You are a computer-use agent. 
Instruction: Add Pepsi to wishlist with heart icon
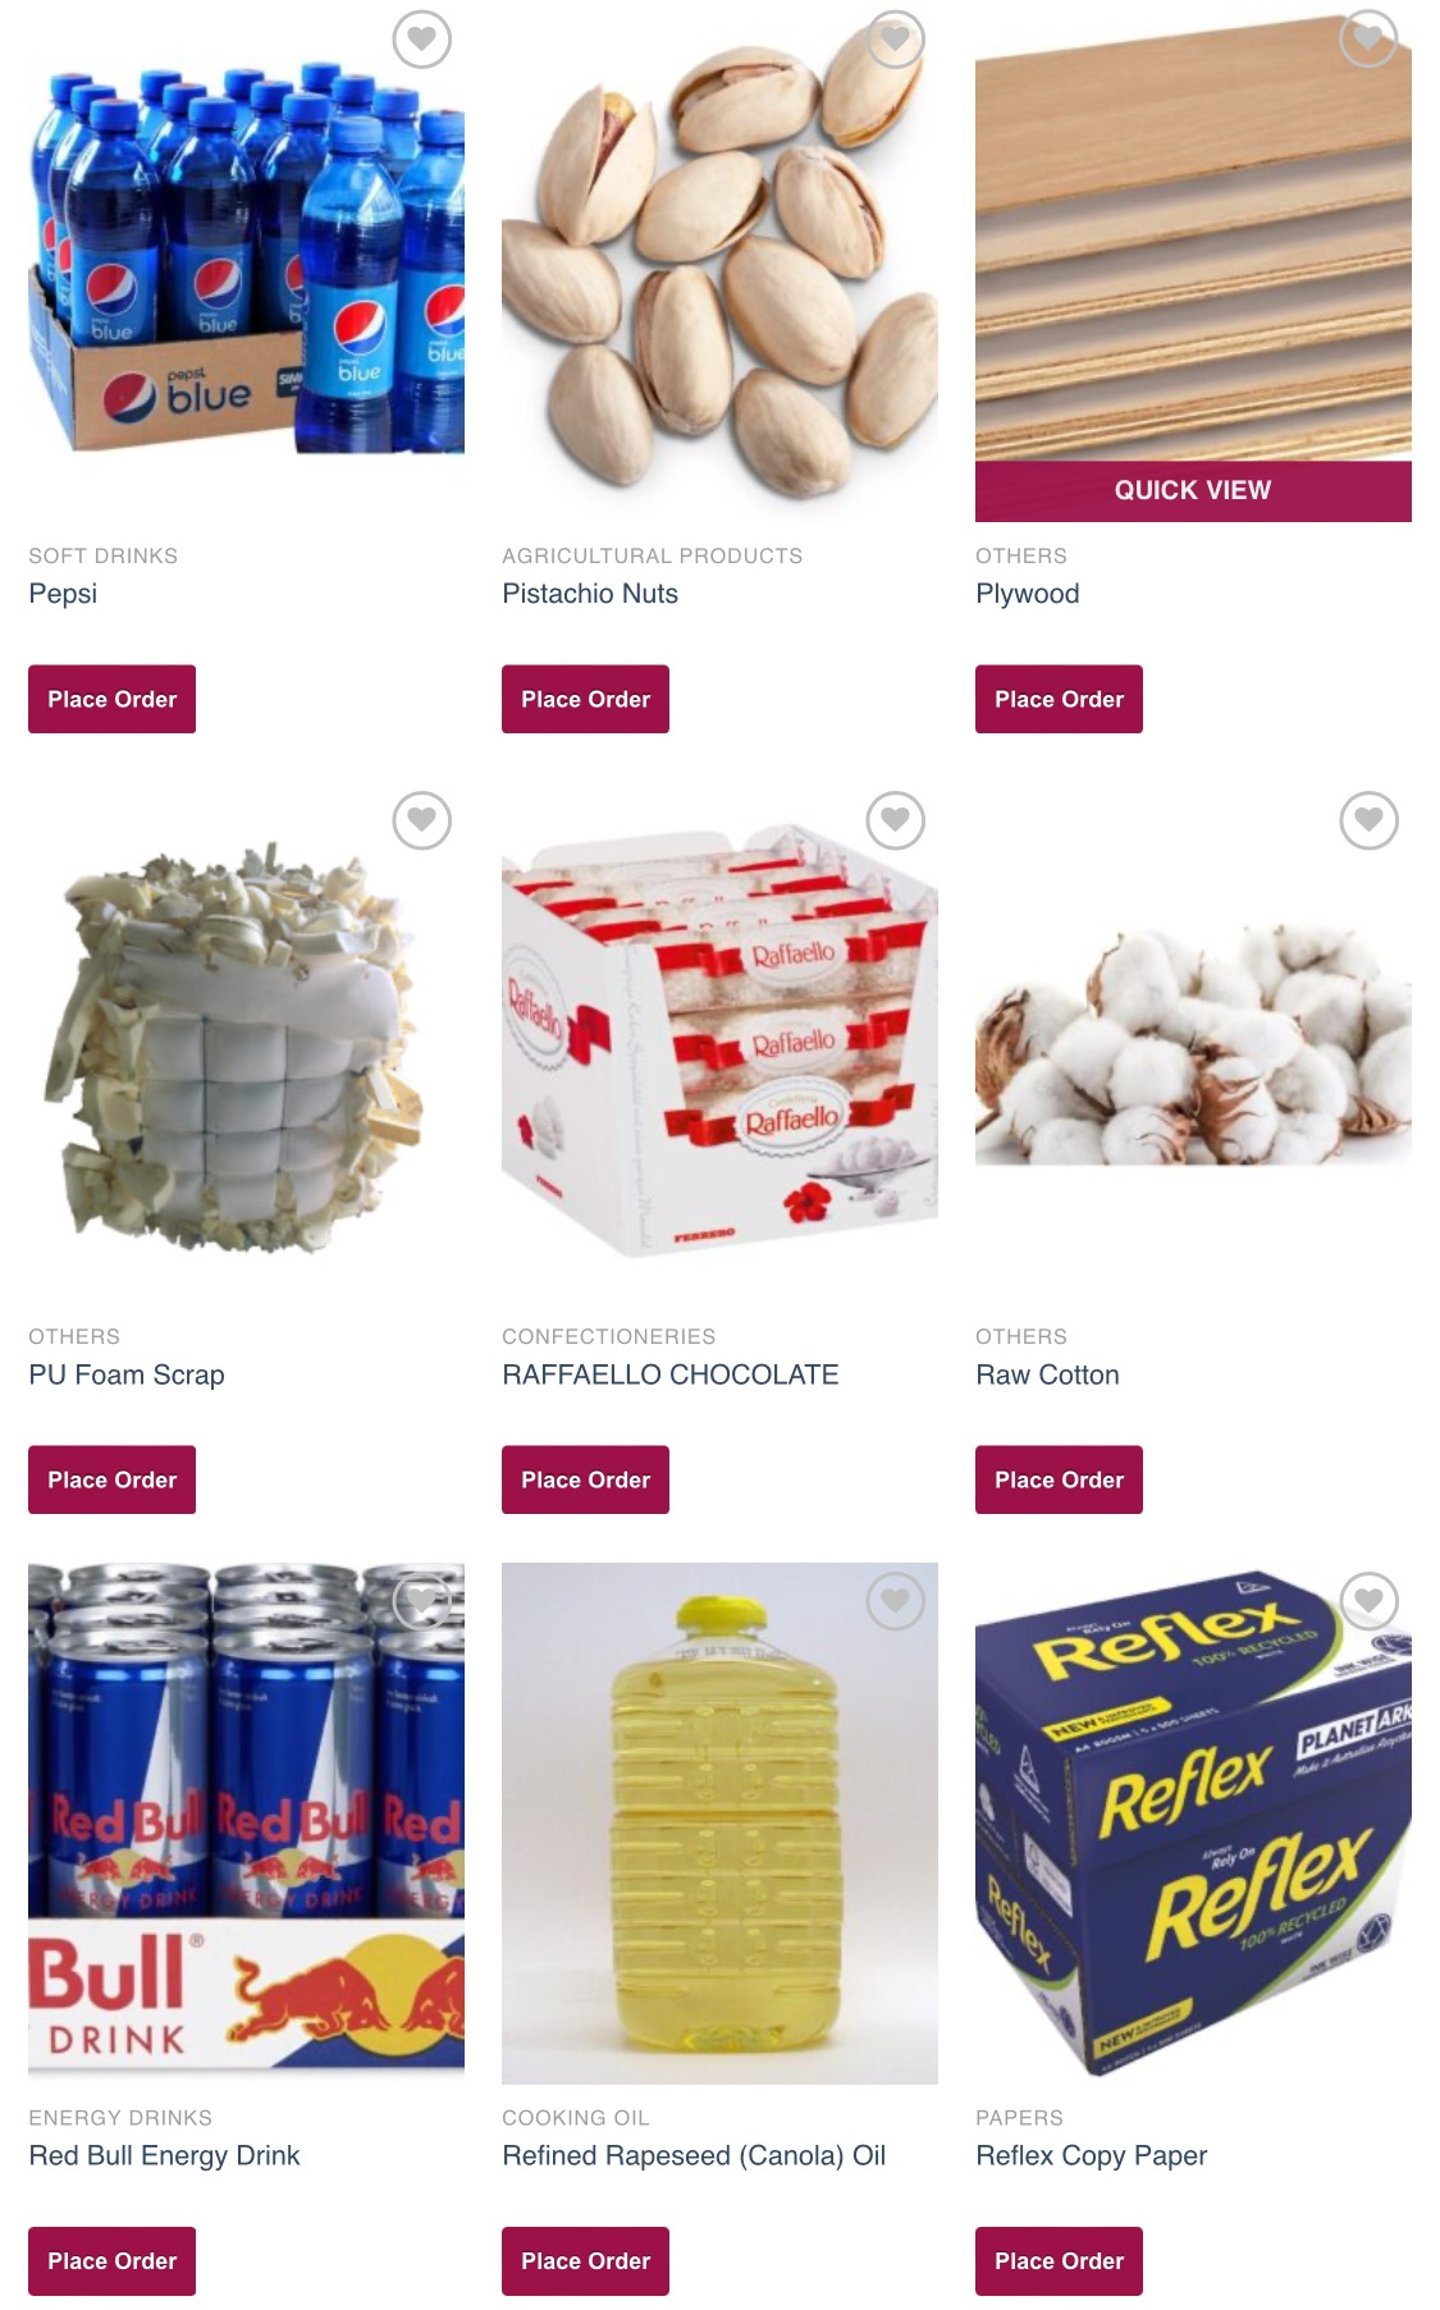[x=421, y=39]
